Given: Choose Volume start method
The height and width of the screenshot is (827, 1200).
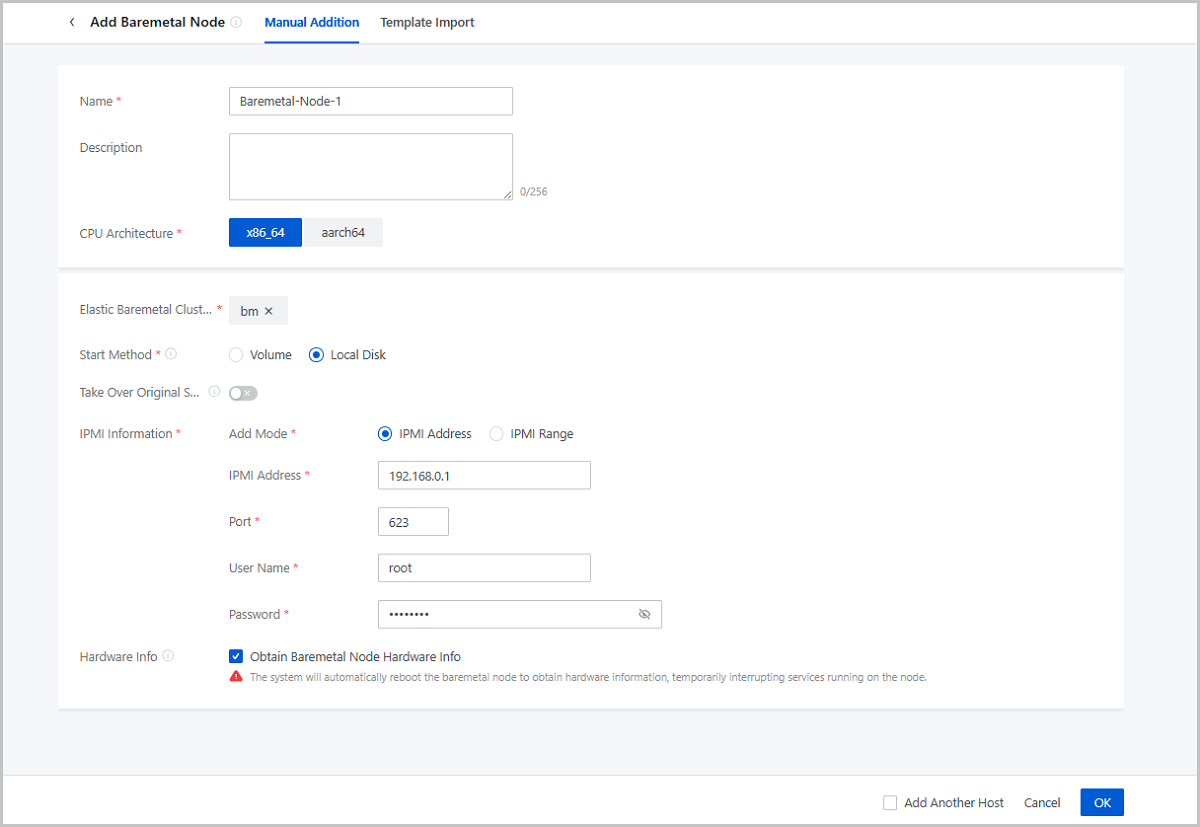Looking at the screenshot, I should click(236, 355).
